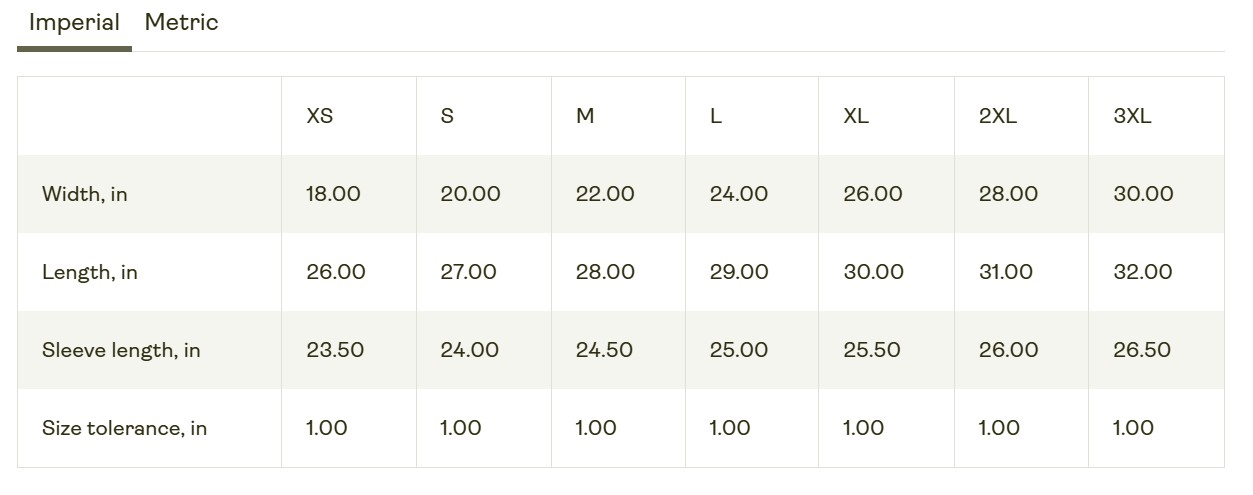This screenshot has width=1253, height=495.
Task: Select the L length value 29.00
Action: [x=739, y=272]
